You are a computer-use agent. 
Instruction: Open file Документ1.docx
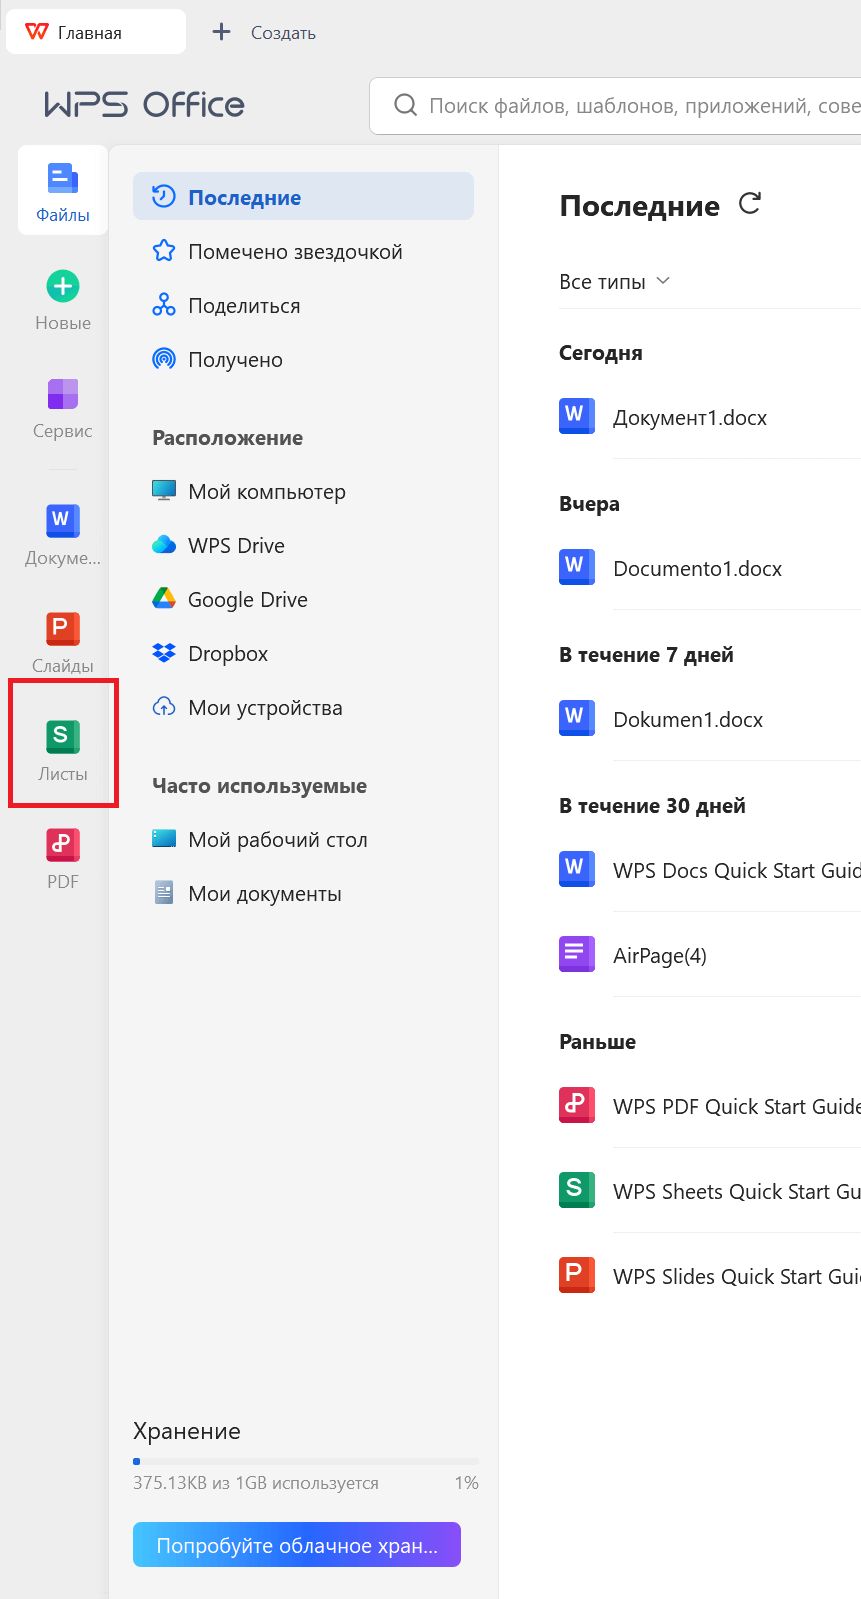[690, 417]
